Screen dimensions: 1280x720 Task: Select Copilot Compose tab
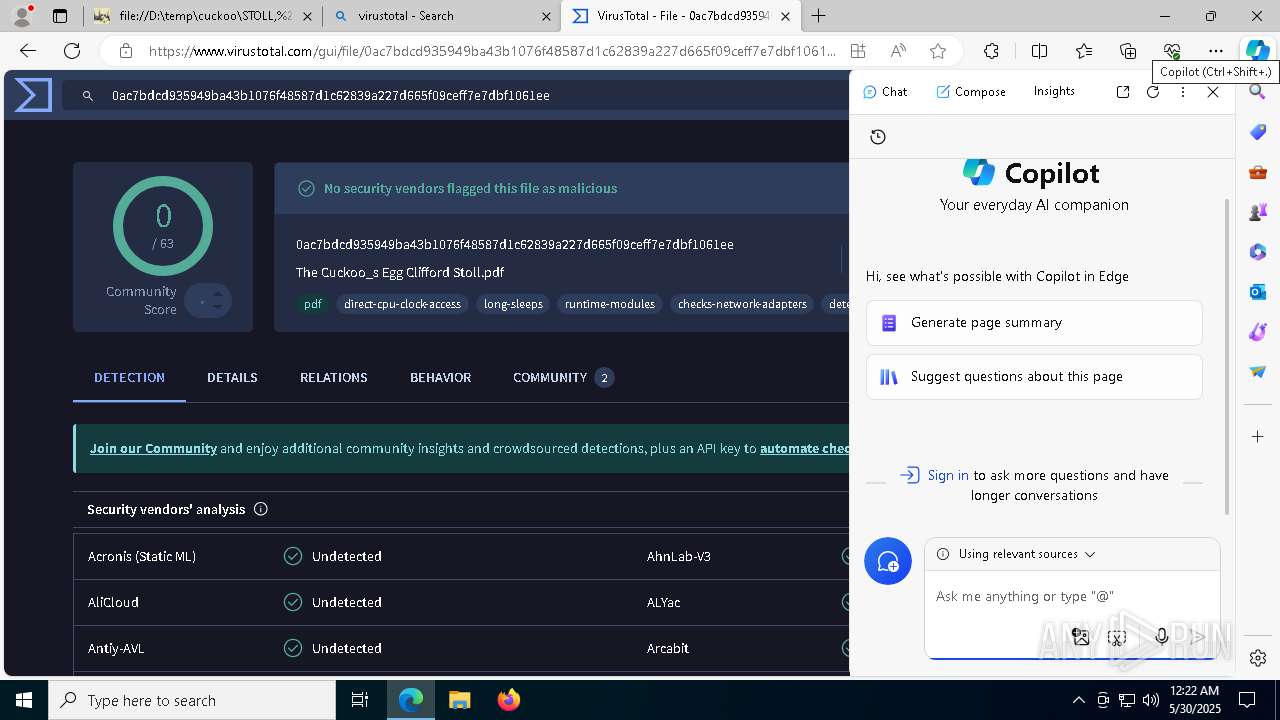point(971,91)
